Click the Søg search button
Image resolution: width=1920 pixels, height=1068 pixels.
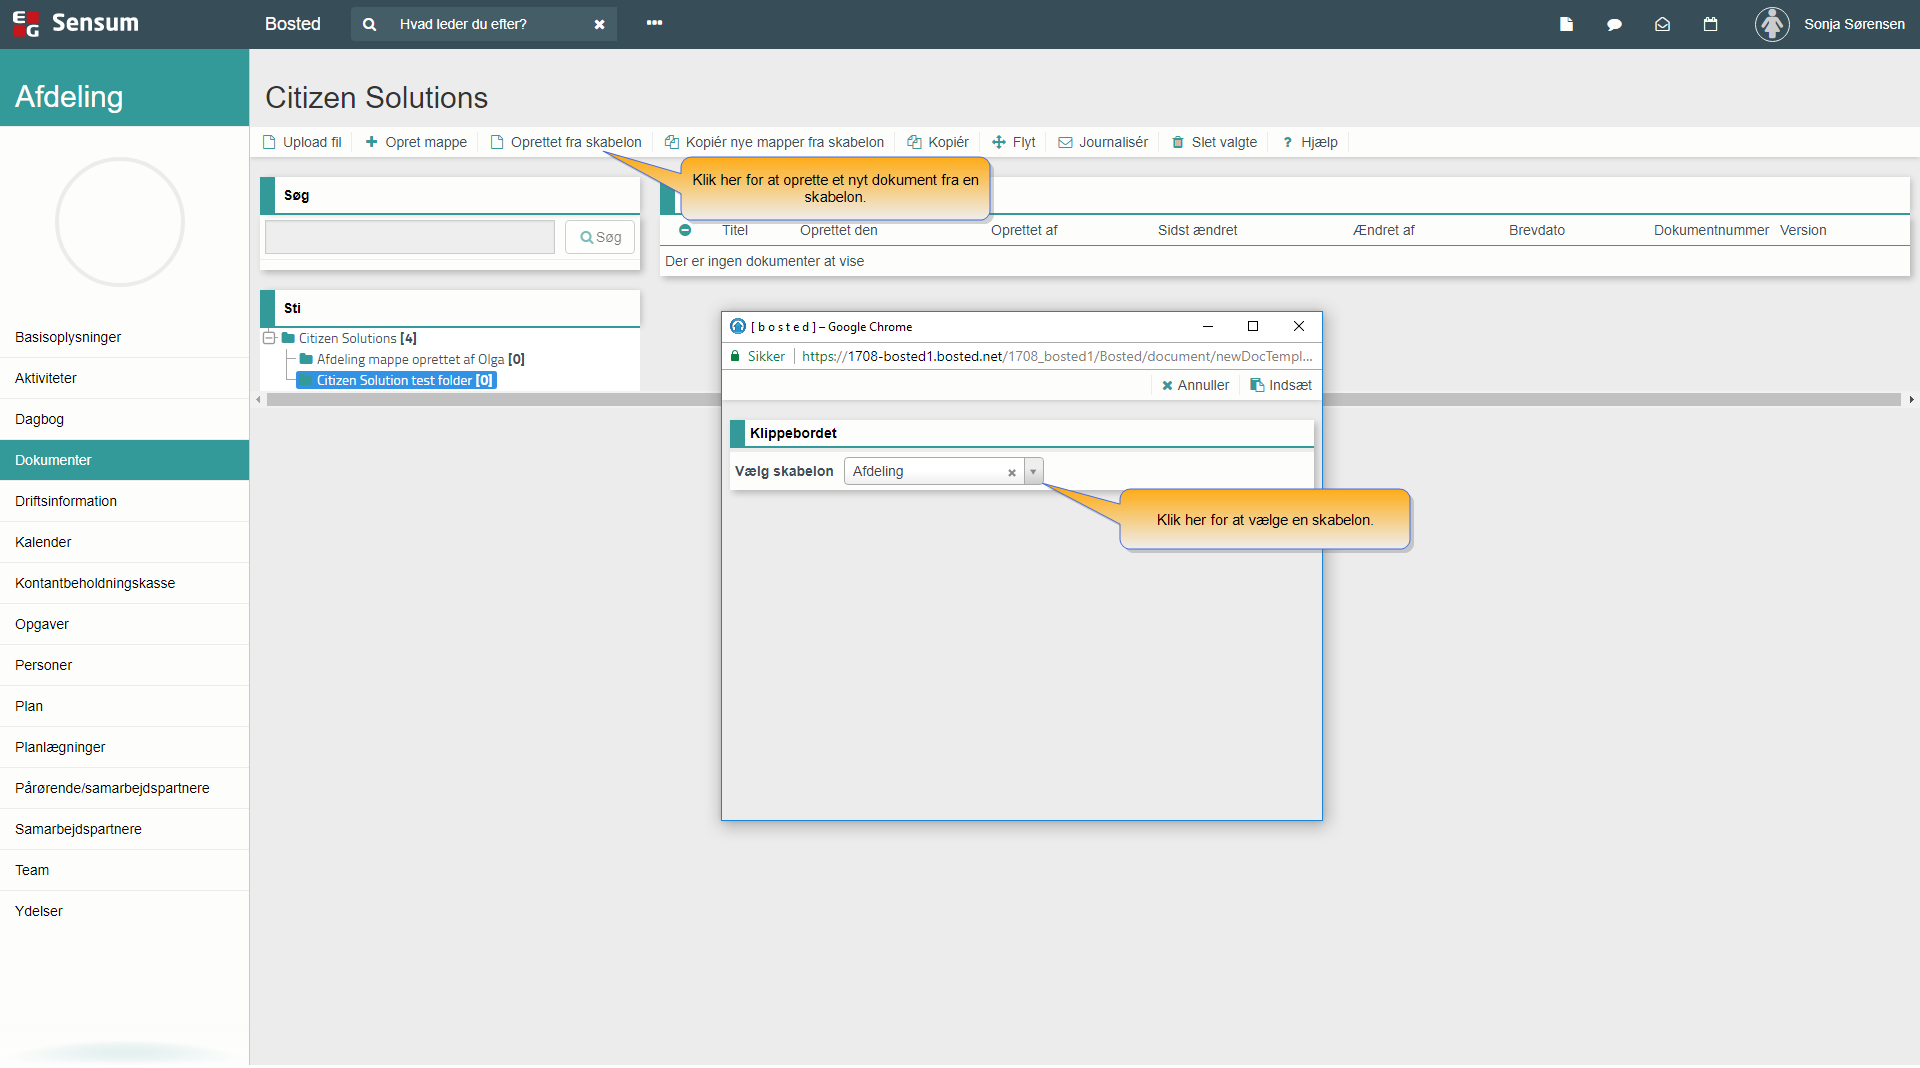point(600,237)
